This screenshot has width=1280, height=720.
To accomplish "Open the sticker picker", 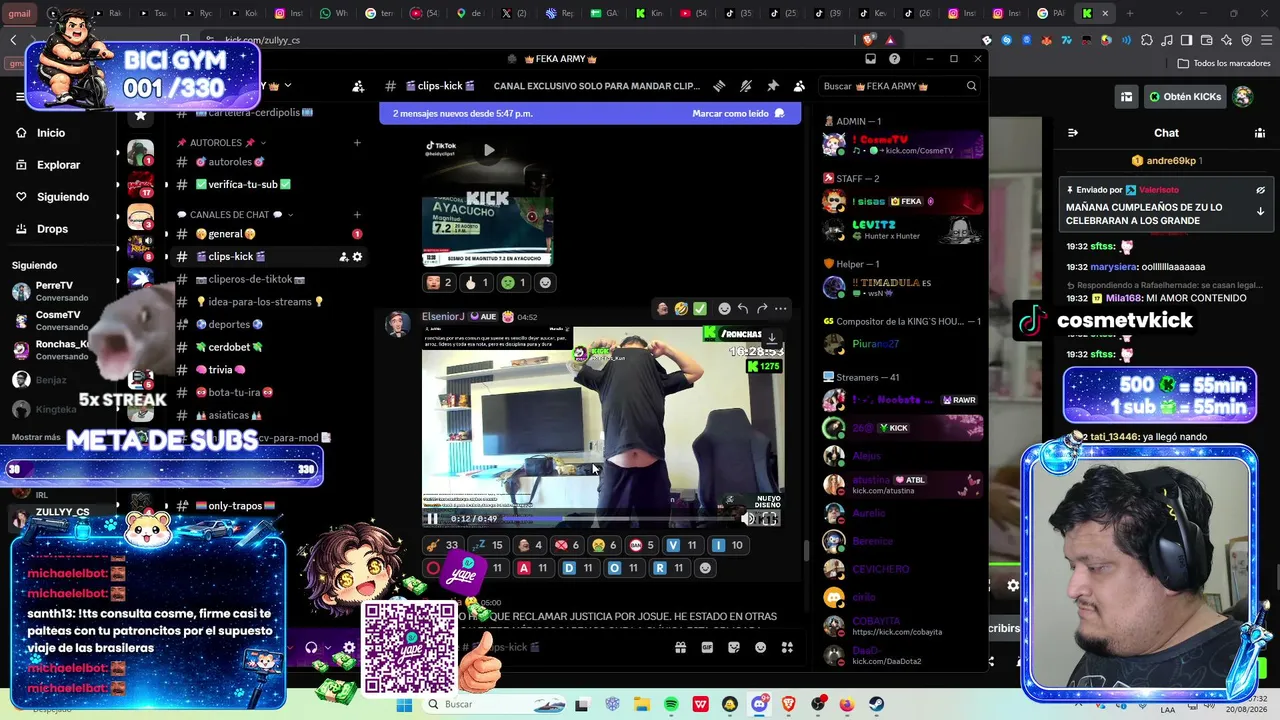I will (x=734, y=648).
